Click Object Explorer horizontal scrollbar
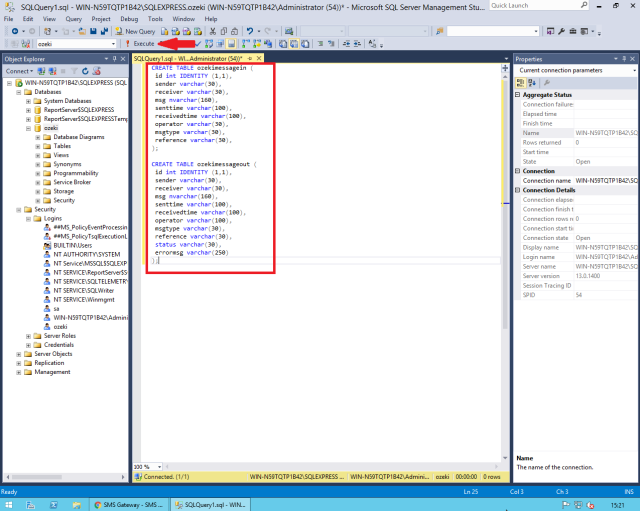 65,477
